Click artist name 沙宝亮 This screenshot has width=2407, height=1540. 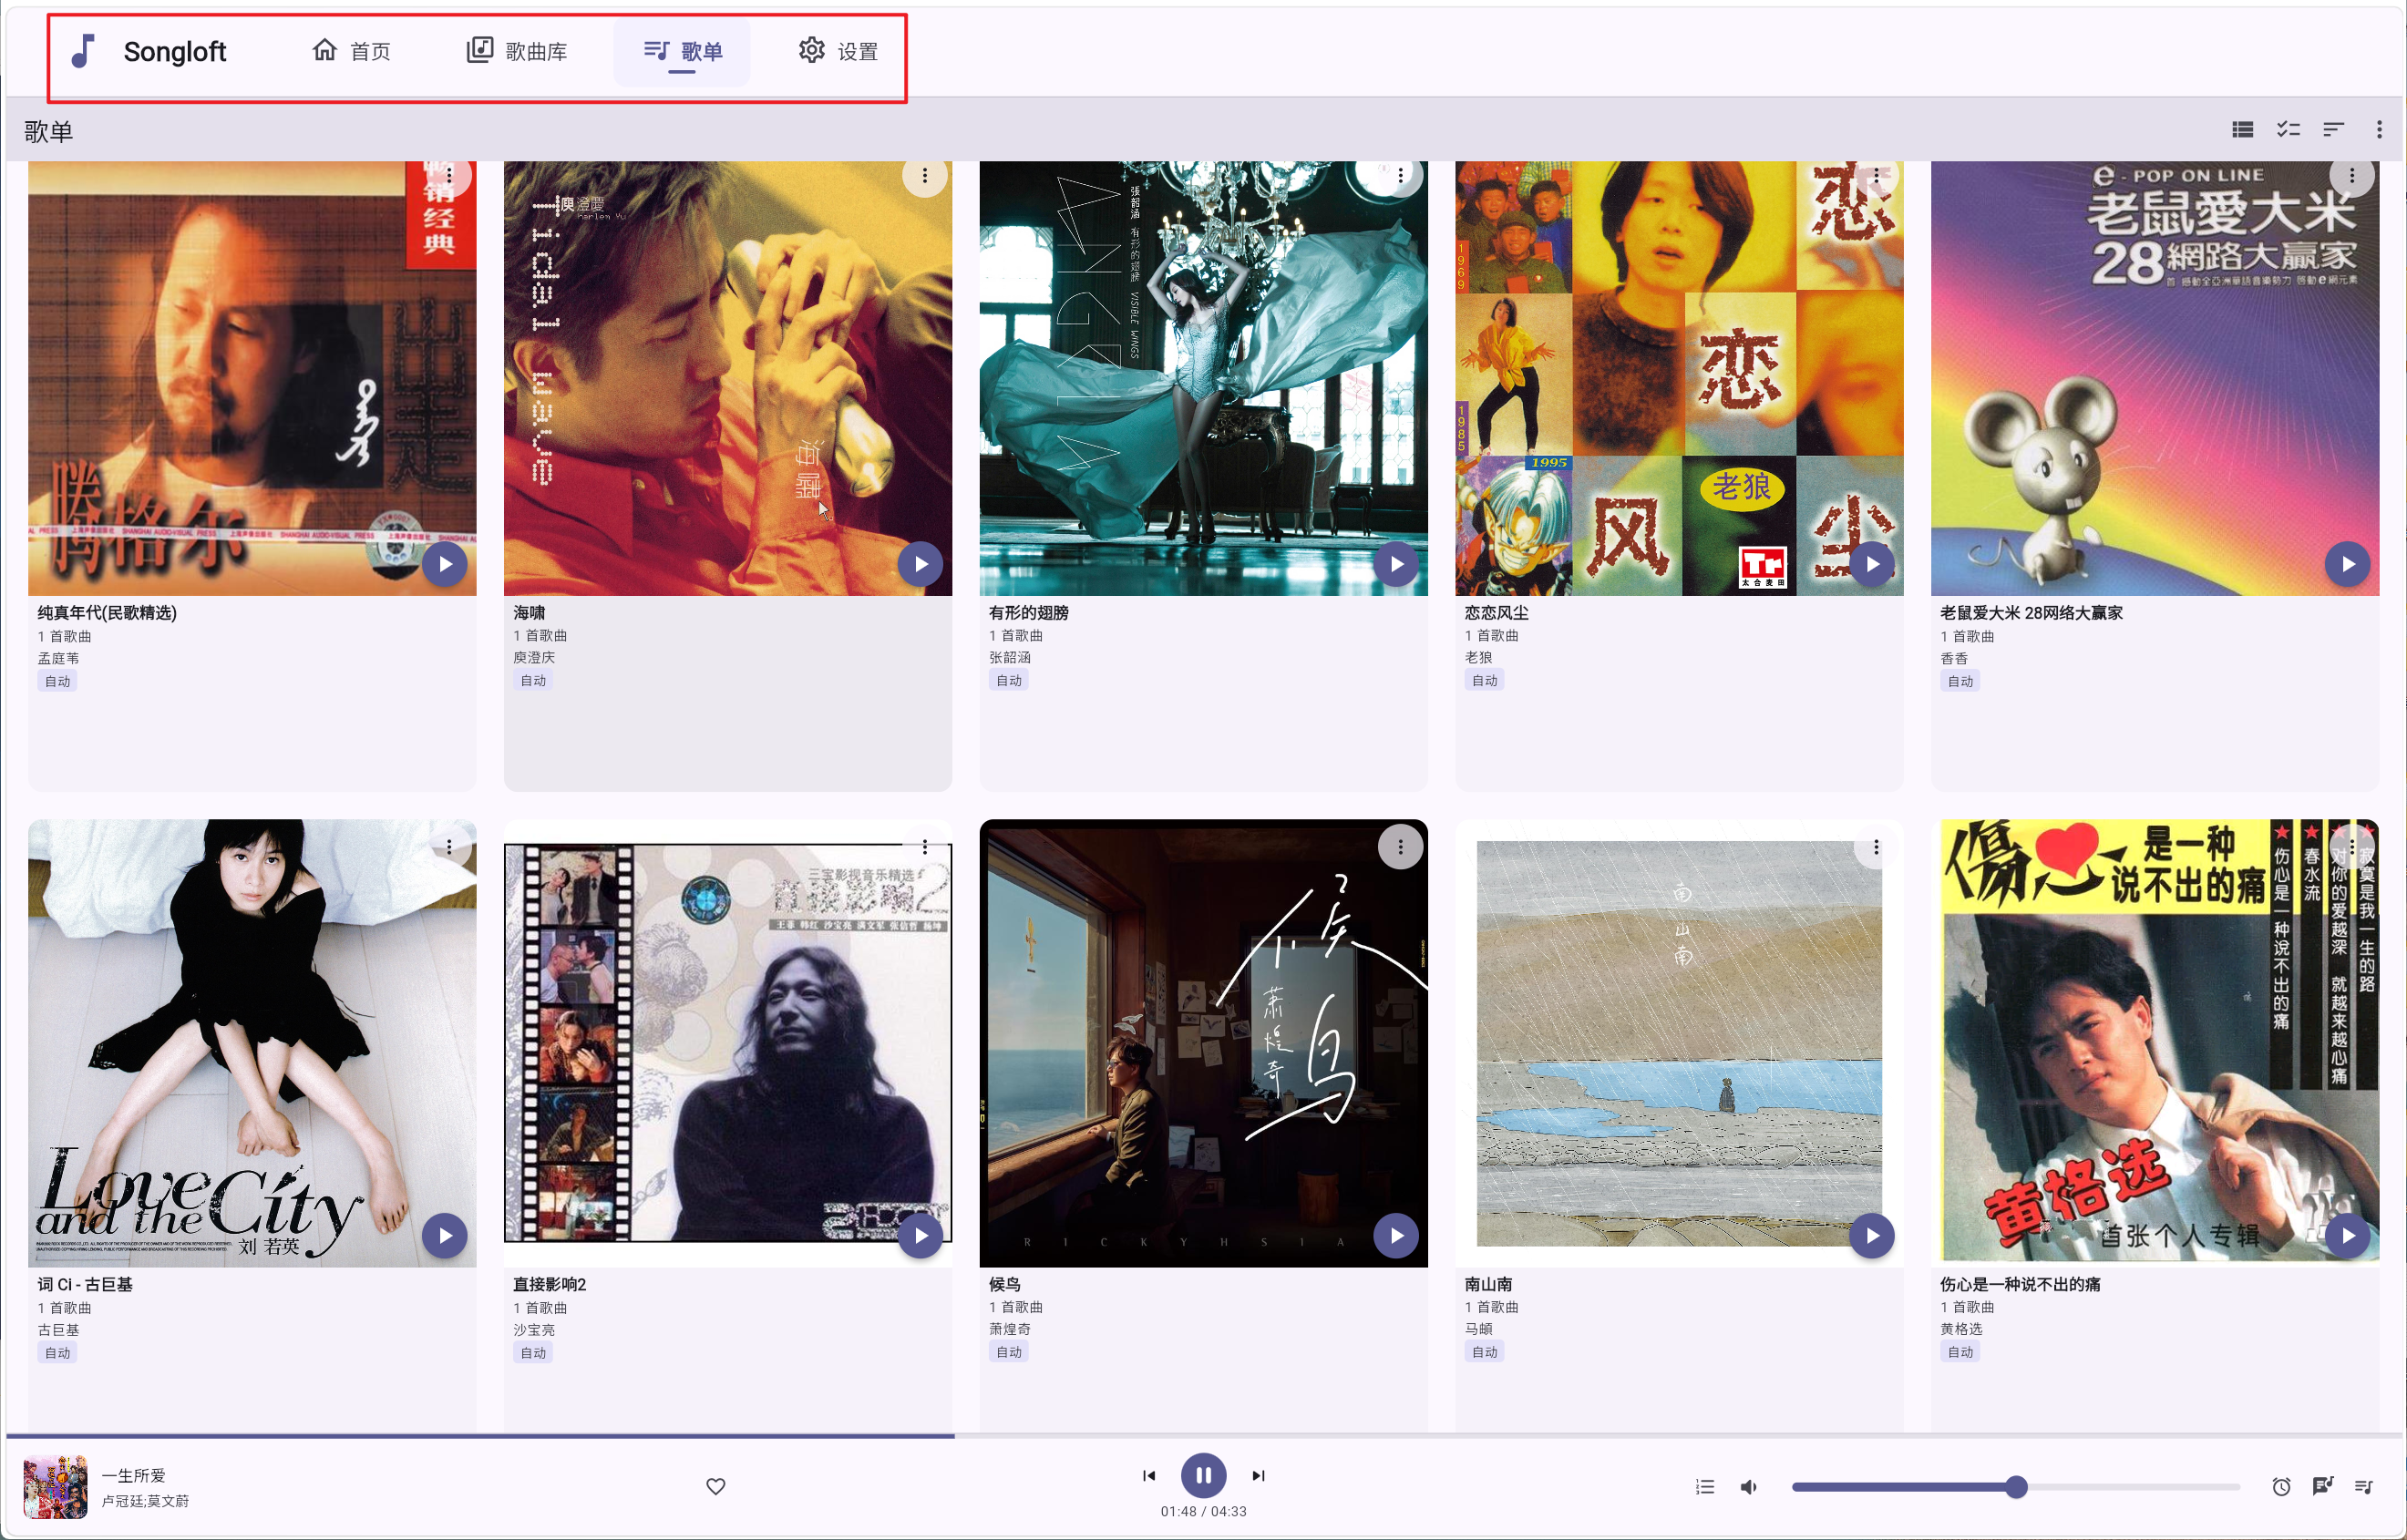(x=534, y=1330)
